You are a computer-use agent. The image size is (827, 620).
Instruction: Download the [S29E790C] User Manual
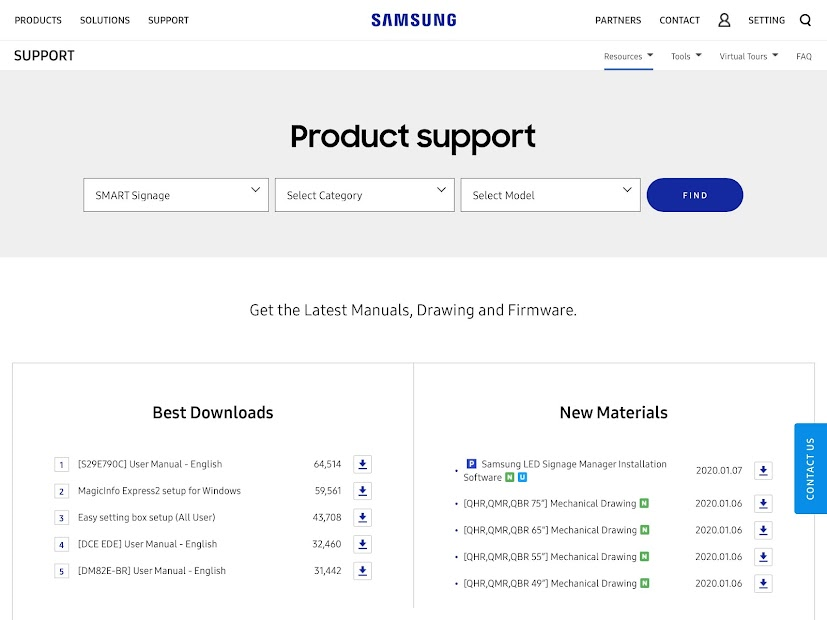[361, 464]
